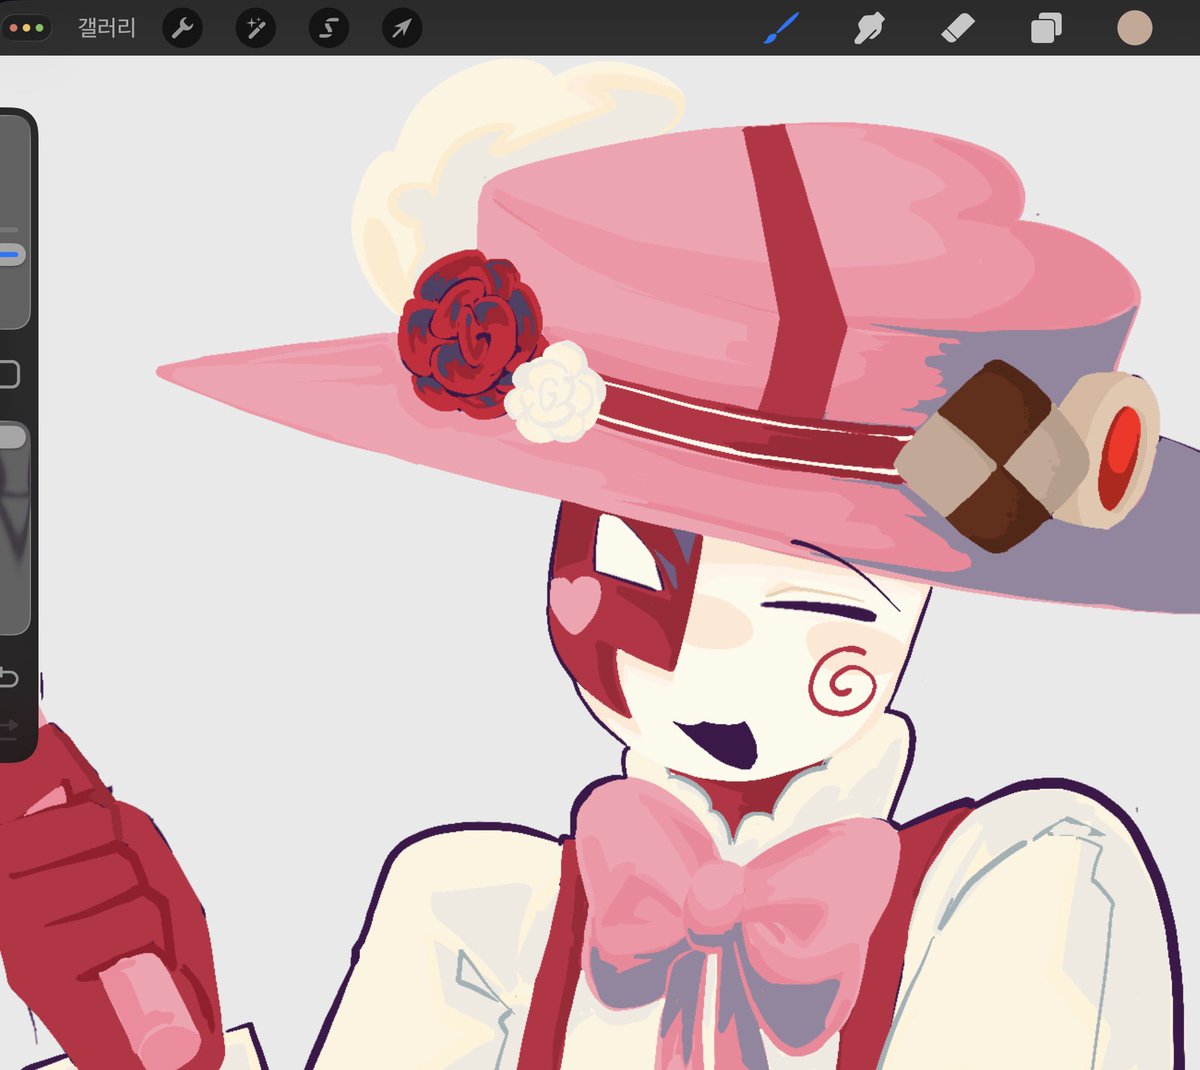Open the 갤러리 gallery view
Screen dimensions: 1200x1070
pos(106,28)
